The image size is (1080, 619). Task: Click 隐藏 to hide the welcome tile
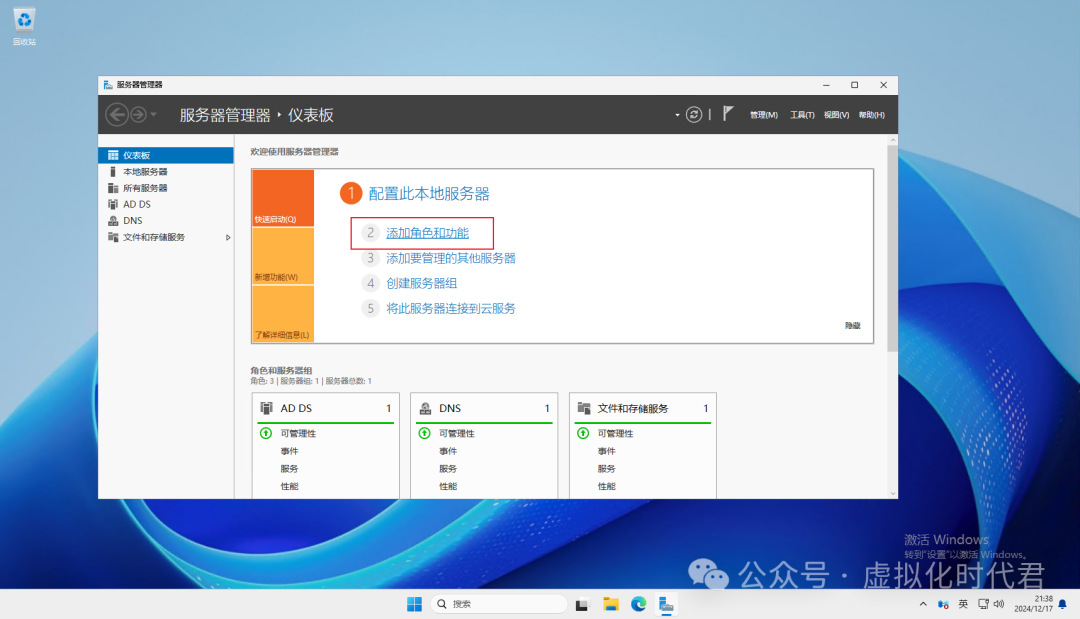pyautogui.click(x=852, y=326)
